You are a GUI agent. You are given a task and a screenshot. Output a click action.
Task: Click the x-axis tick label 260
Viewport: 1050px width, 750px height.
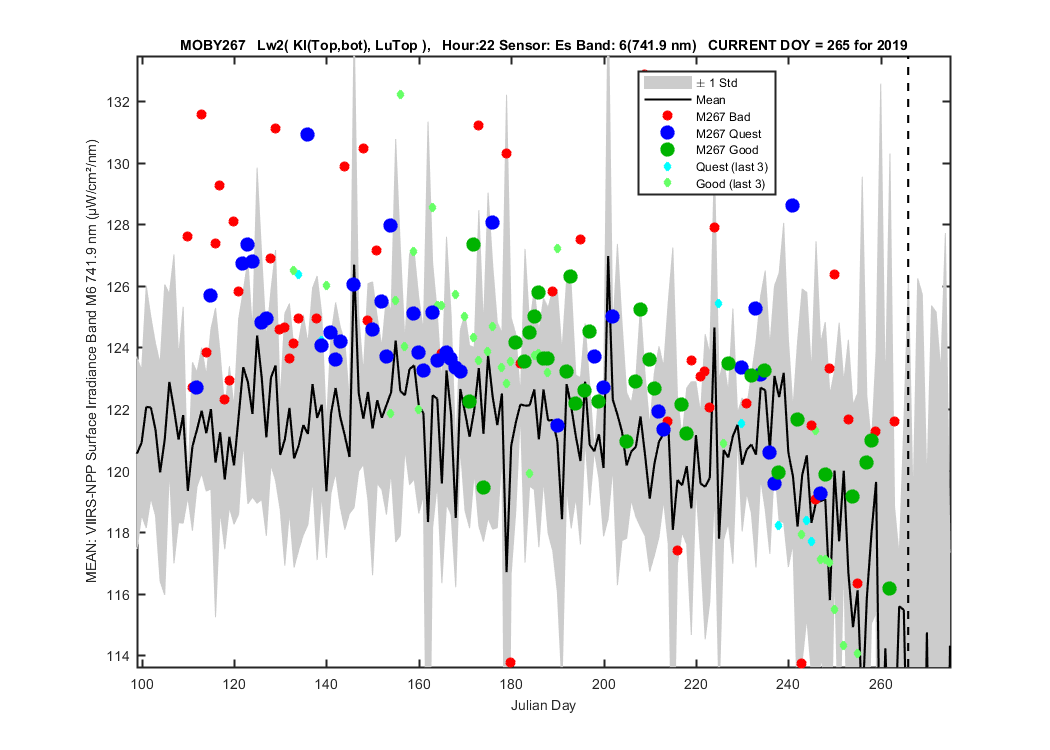[x=881, y=684]
